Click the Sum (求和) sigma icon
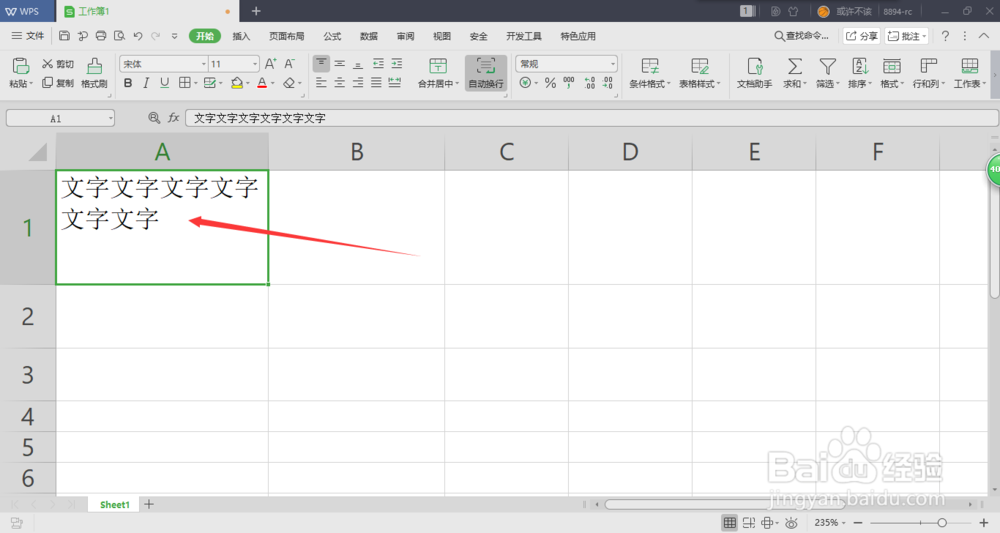The width and height of the screenshot is (1000, 533). 794,66
